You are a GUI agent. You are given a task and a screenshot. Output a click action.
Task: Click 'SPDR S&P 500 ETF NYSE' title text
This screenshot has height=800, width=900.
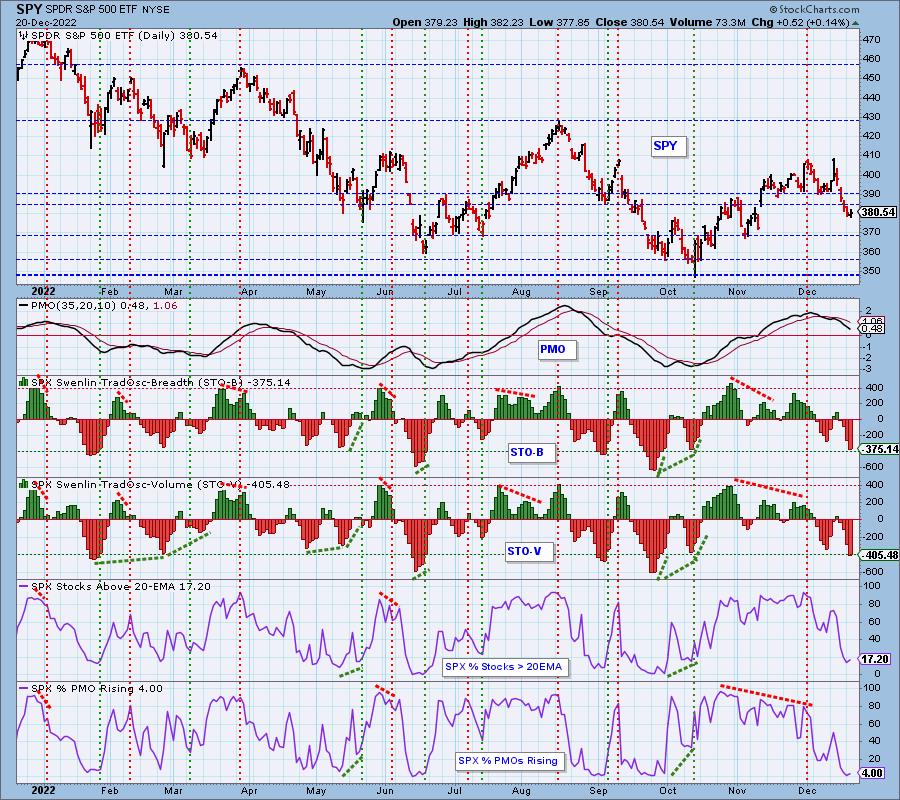[107, 10]
